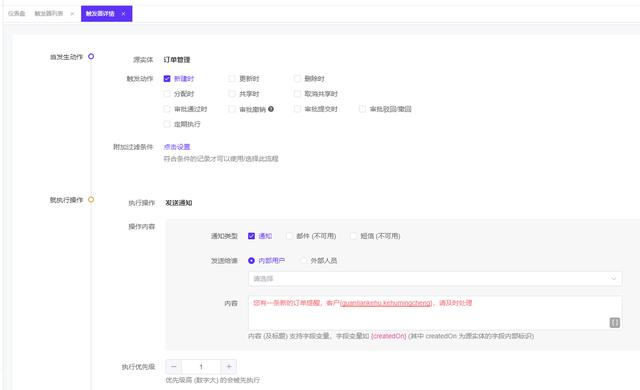Close the 触发器列表 tab
This screenshot has width=640, height=390.
[72, 14]
